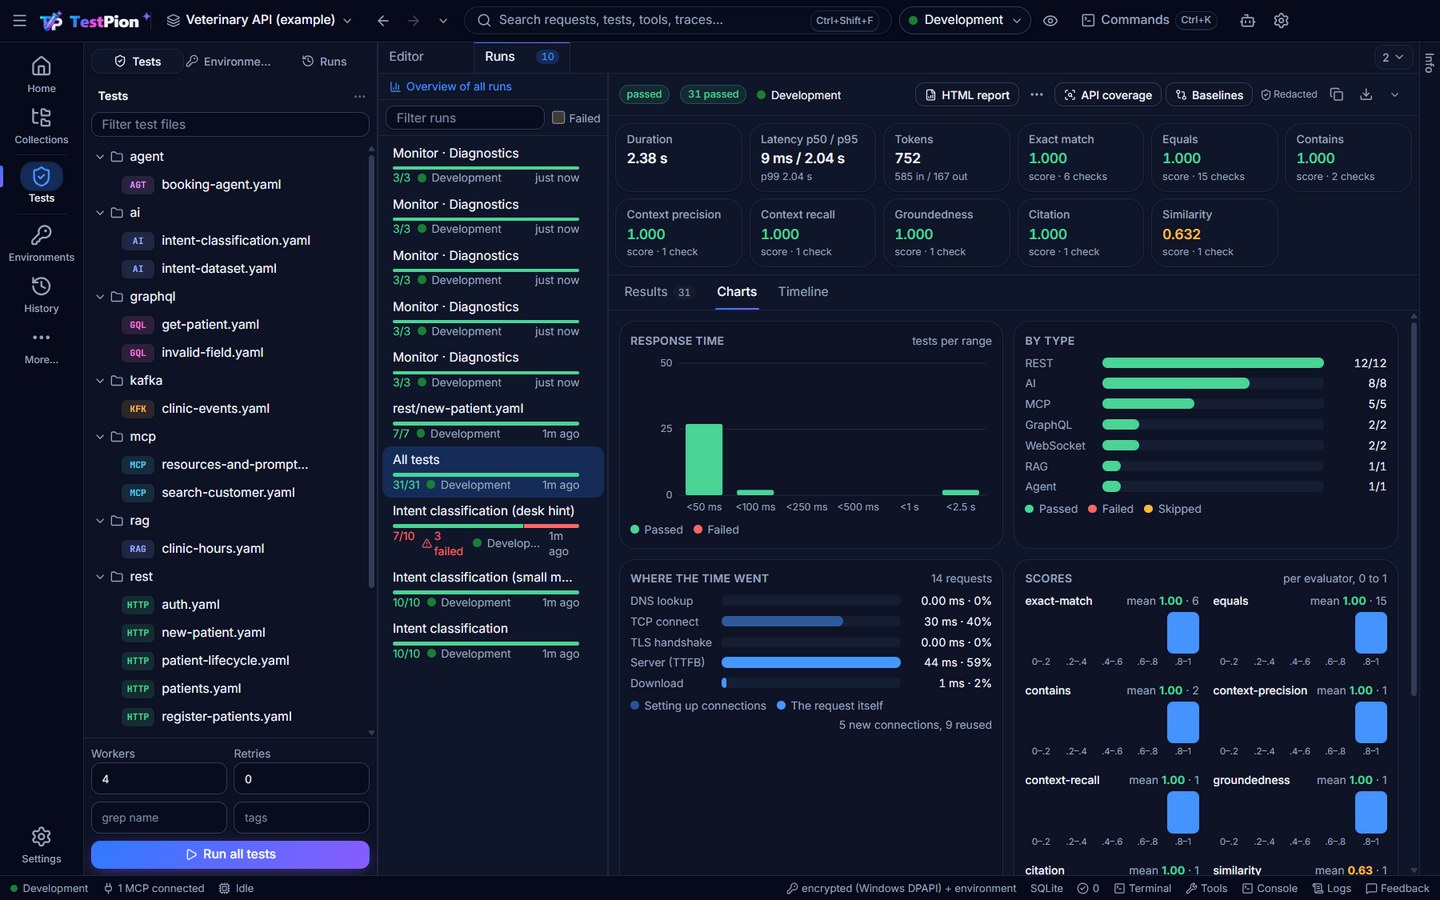This screenshot has height=900, width=1440.
Task: Navigate back with the left arrow
Action: [383, 20]
